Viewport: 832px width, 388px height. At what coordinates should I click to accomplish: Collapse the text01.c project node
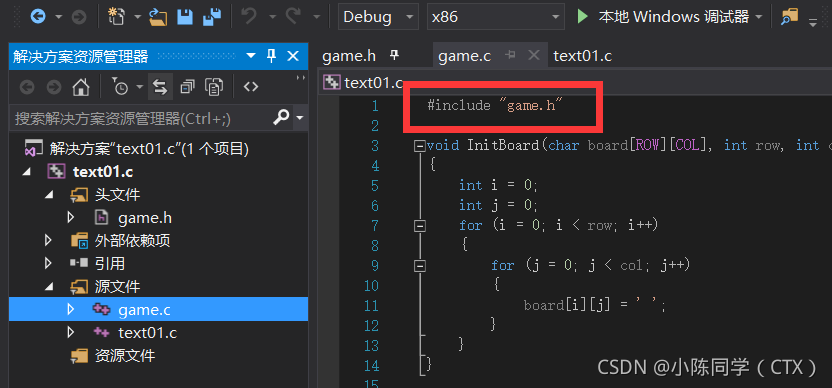(27, 171)
